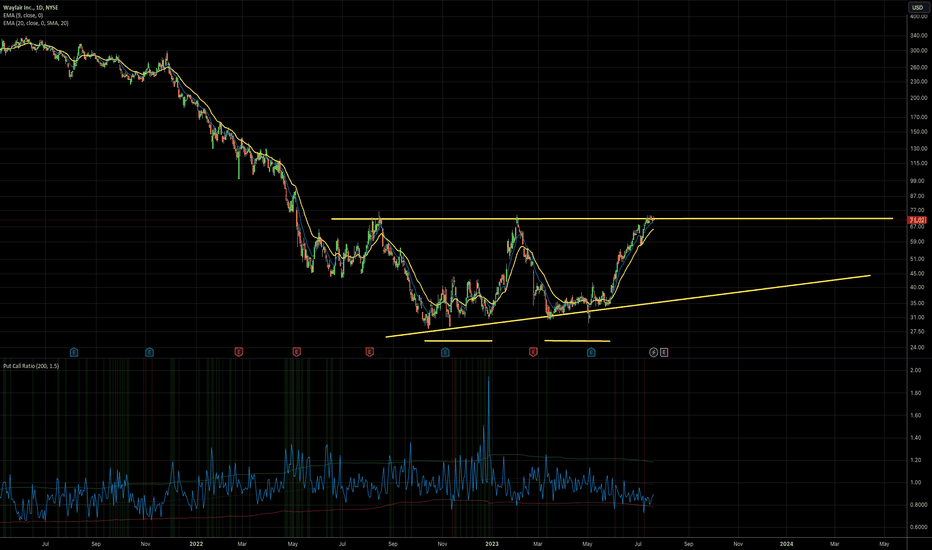This screenshot has height=550, width=932.
Task: Open the USD currency selector
Action: click(x=918, y=7)
